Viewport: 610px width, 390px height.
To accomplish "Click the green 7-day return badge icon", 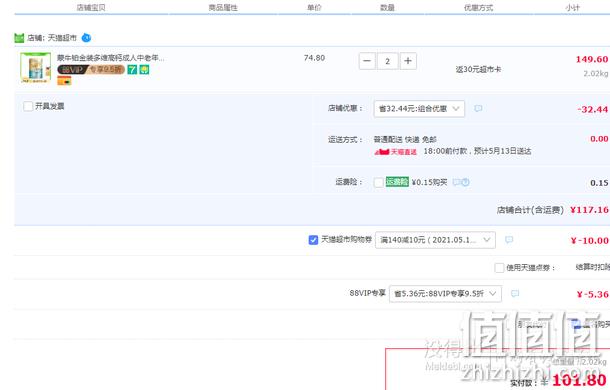I will (x=132, y=70).
